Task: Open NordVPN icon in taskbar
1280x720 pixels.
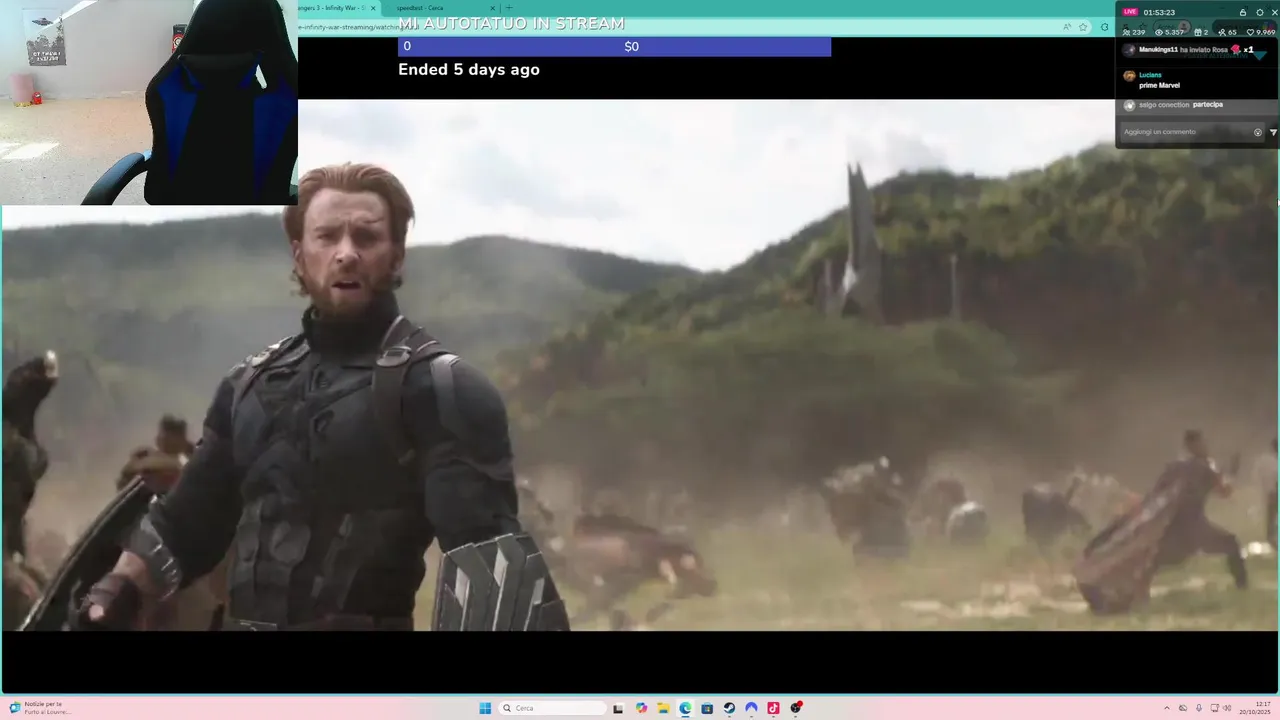Action: tap(751, 708)
